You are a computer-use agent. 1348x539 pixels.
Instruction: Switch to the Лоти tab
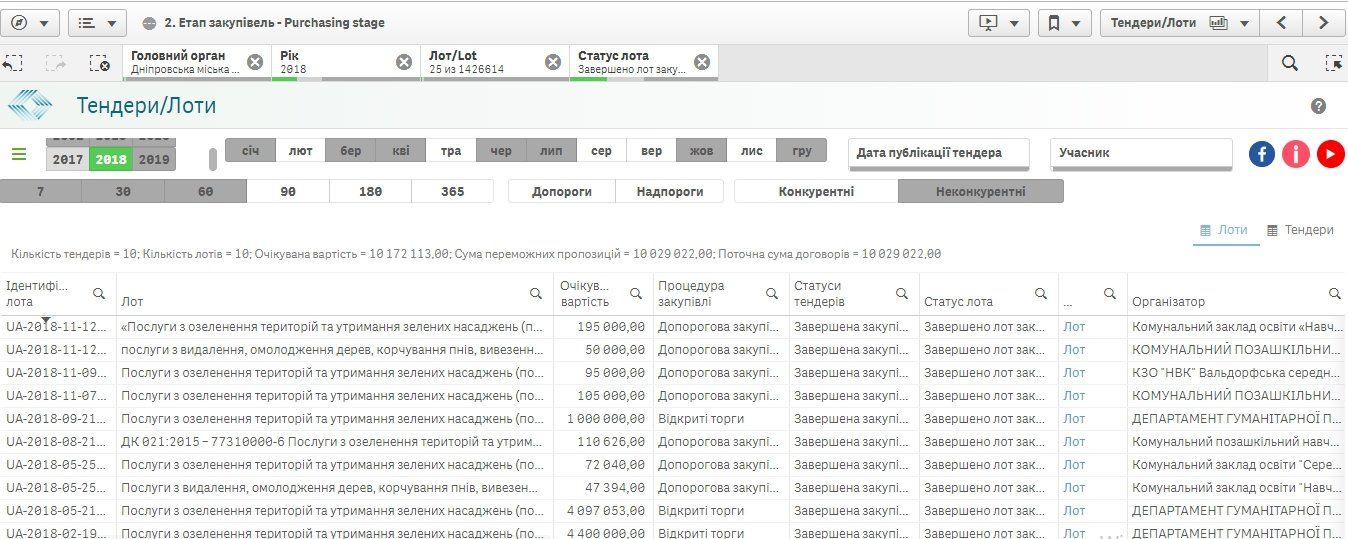click(x=1223, y=230)
